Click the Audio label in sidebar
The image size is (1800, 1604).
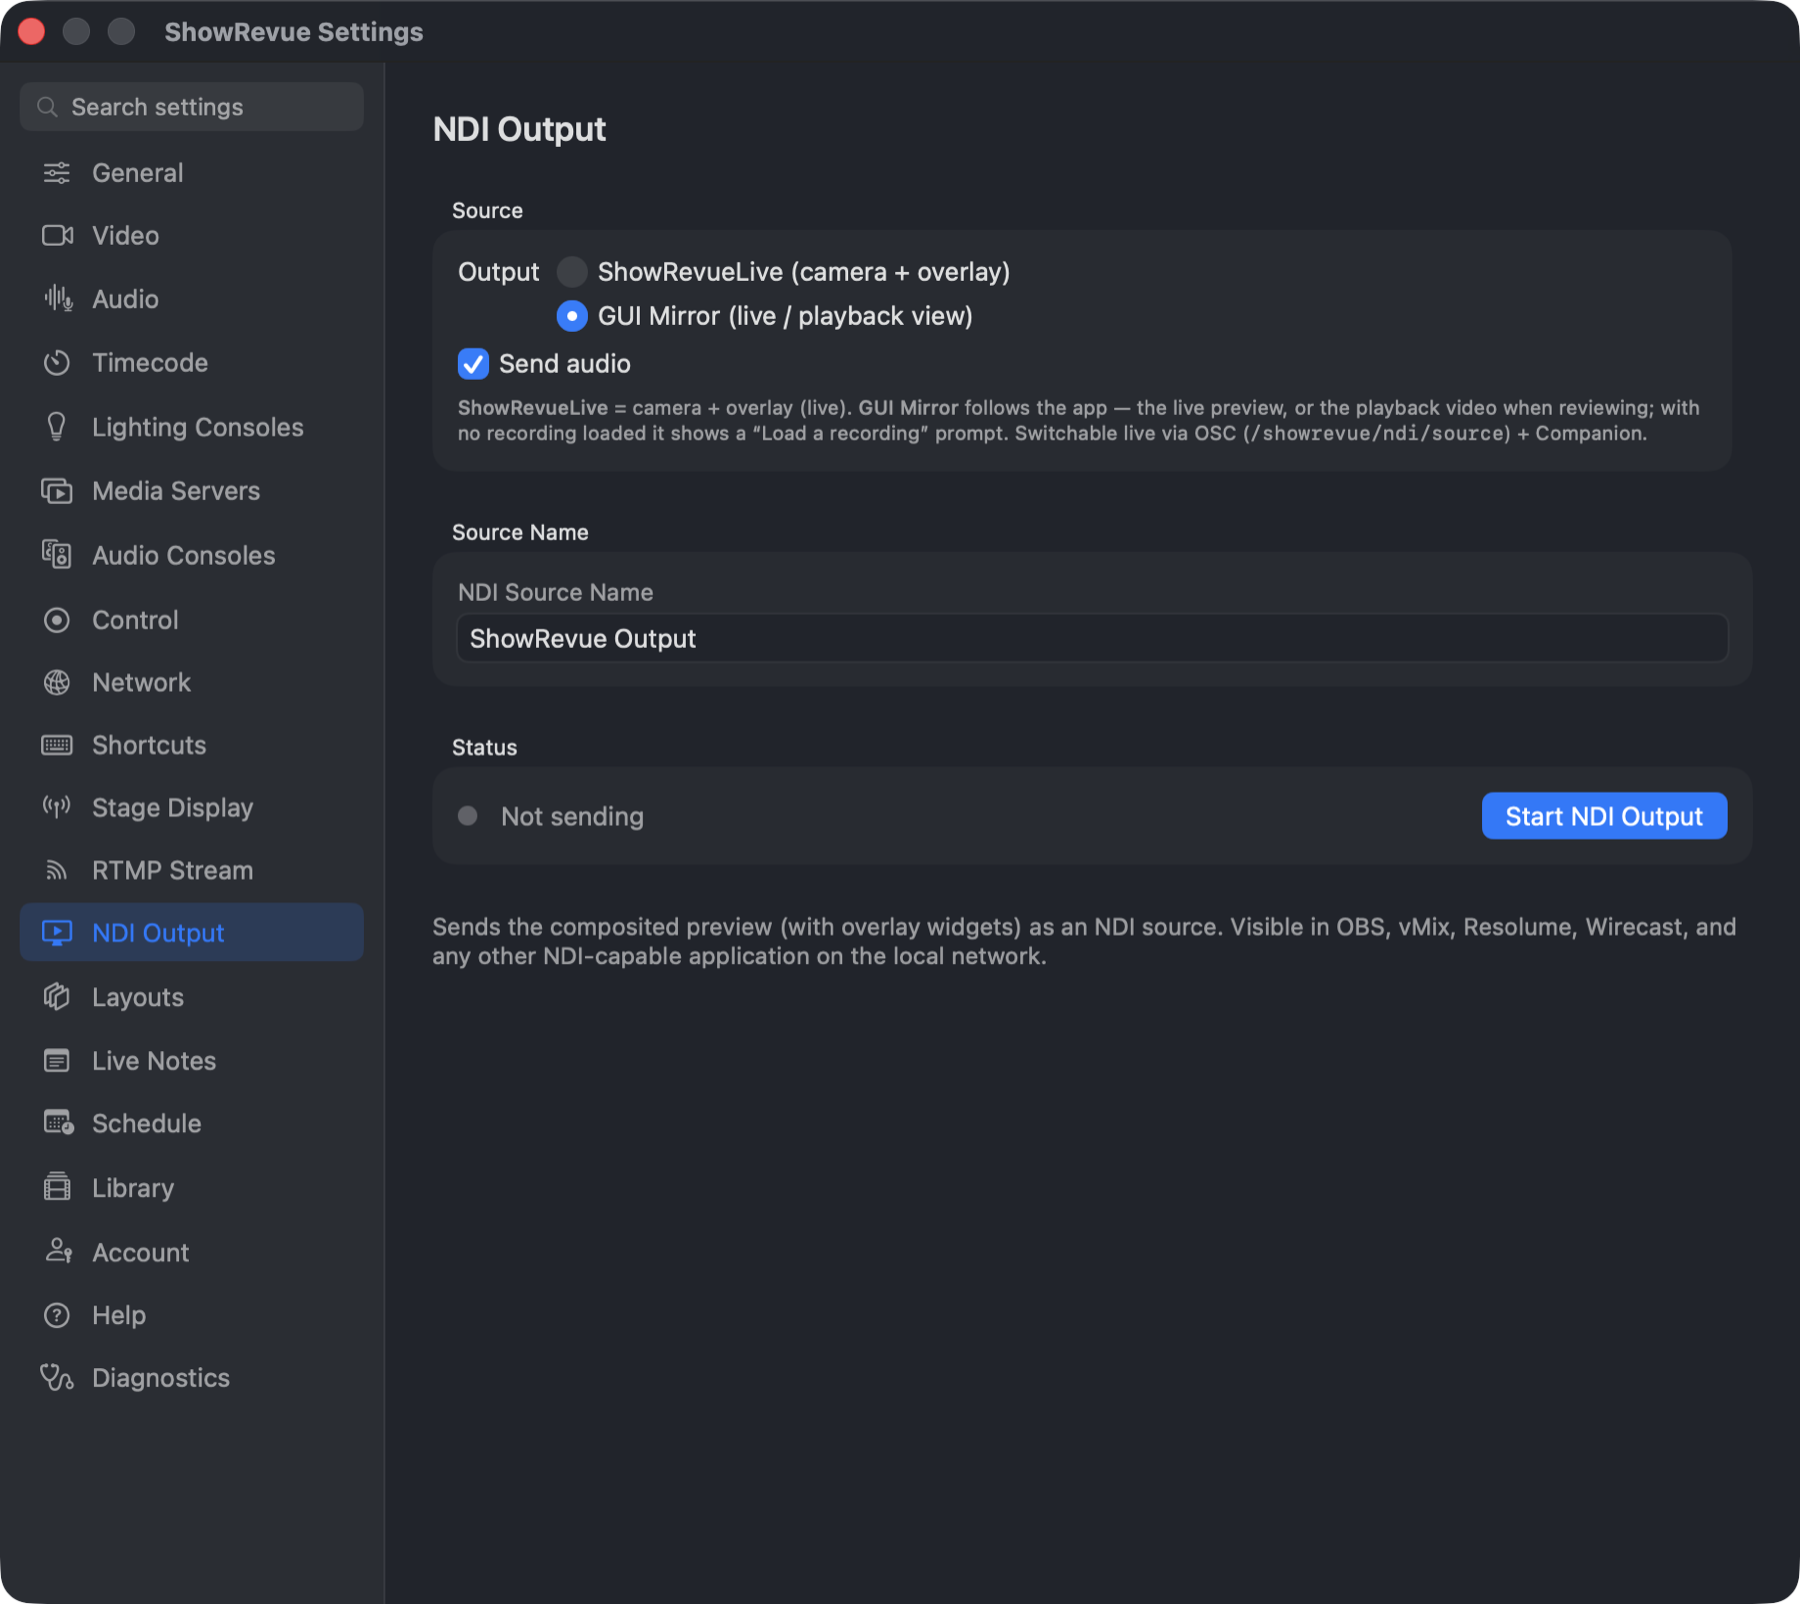click(x=125, y=299)
